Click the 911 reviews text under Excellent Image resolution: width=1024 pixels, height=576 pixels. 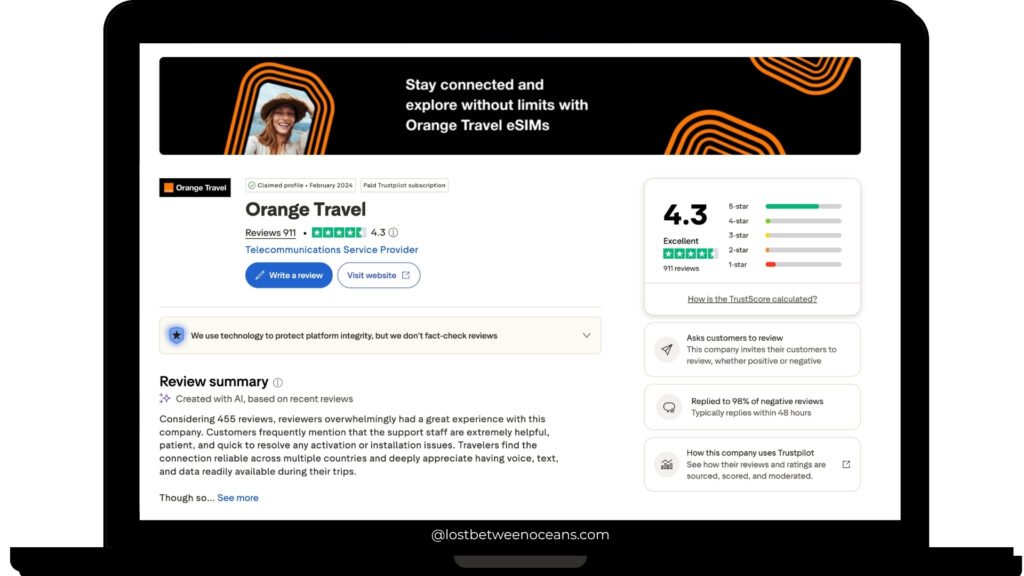pyautogui.click(x=681, y=268)
